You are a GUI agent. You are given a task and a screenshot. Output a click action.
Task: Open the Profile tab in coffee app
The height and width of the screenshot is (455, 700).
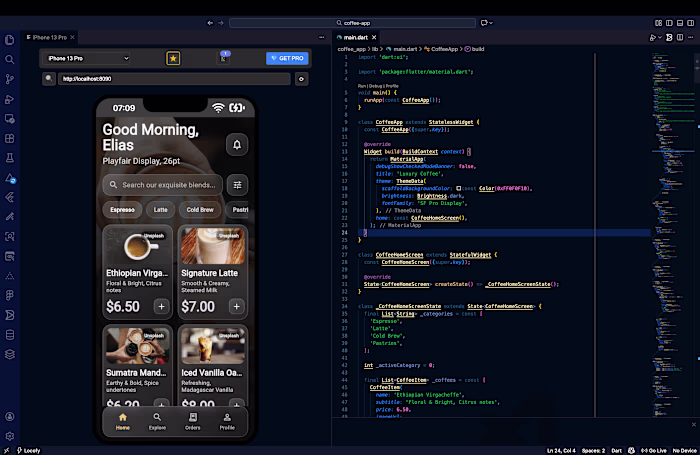coord(227,421)
